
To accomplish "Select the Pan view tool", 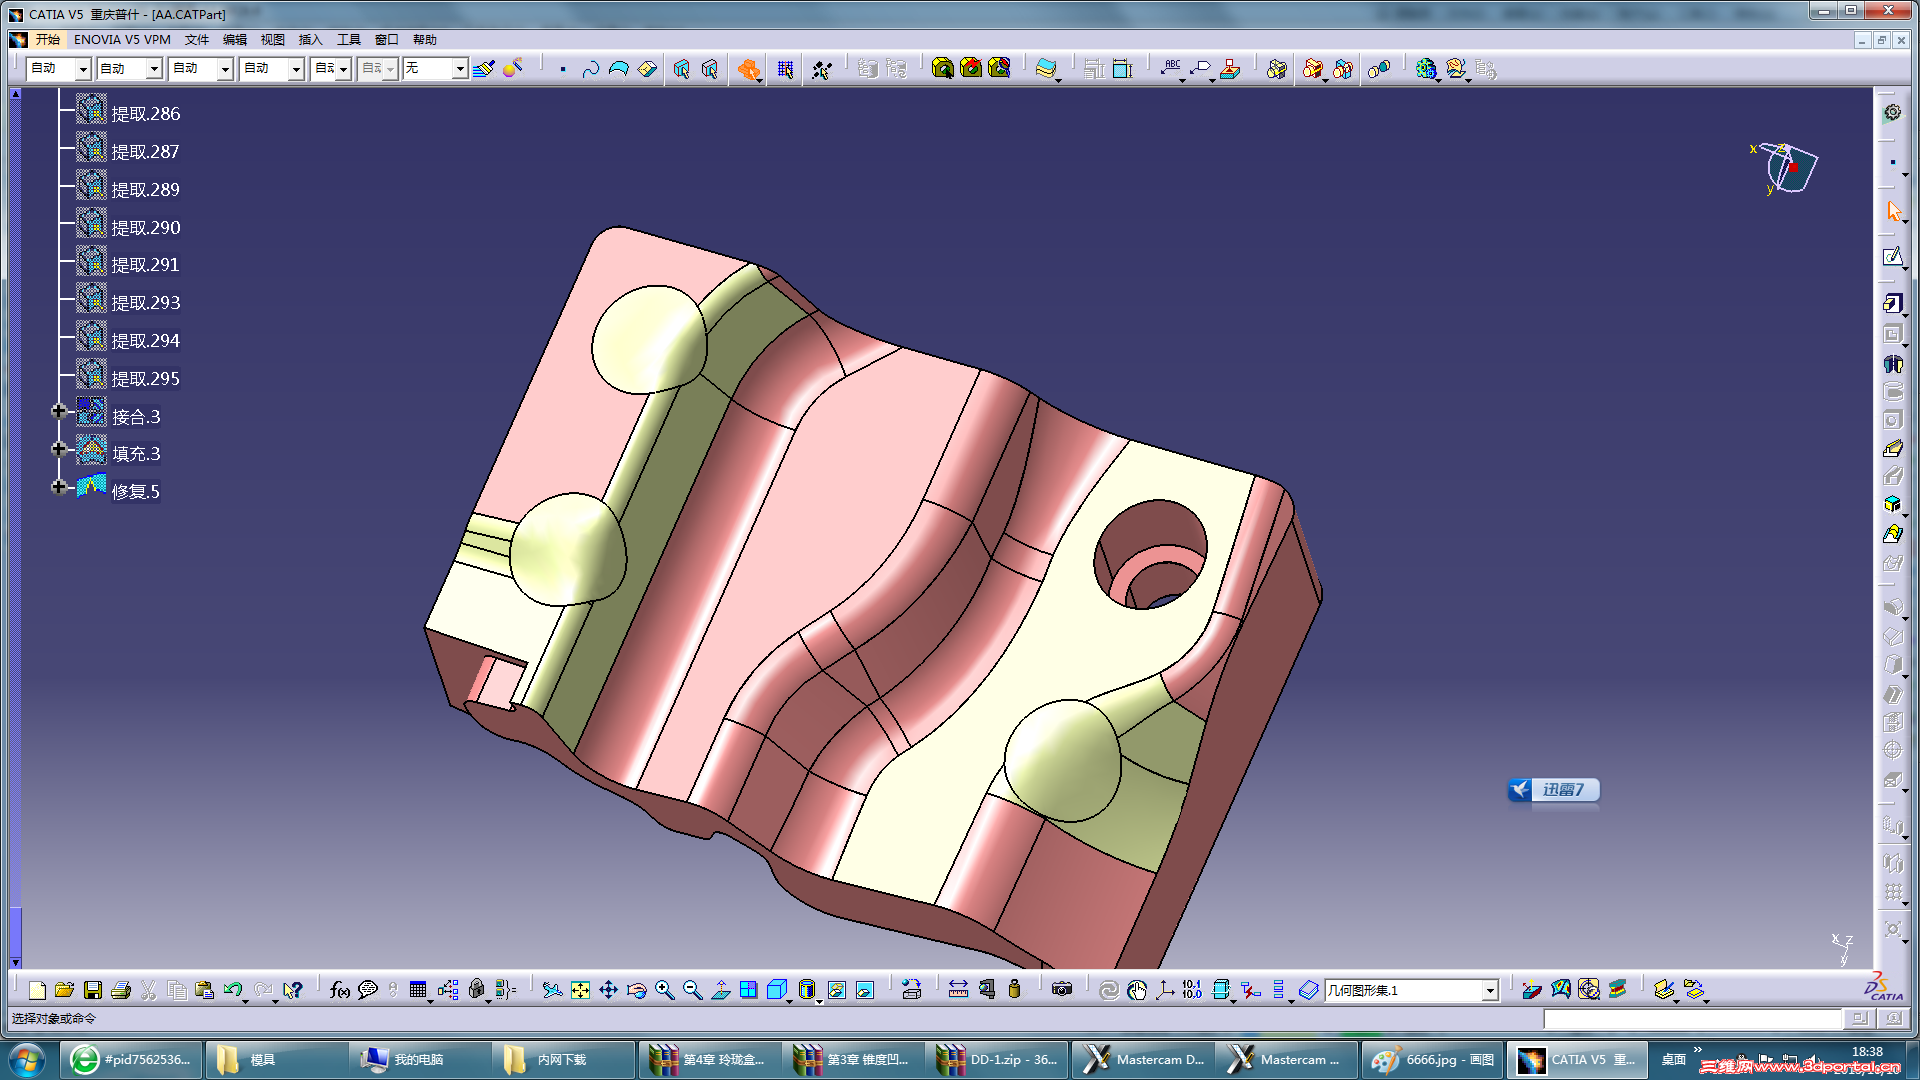I will (x=608, y=990).
